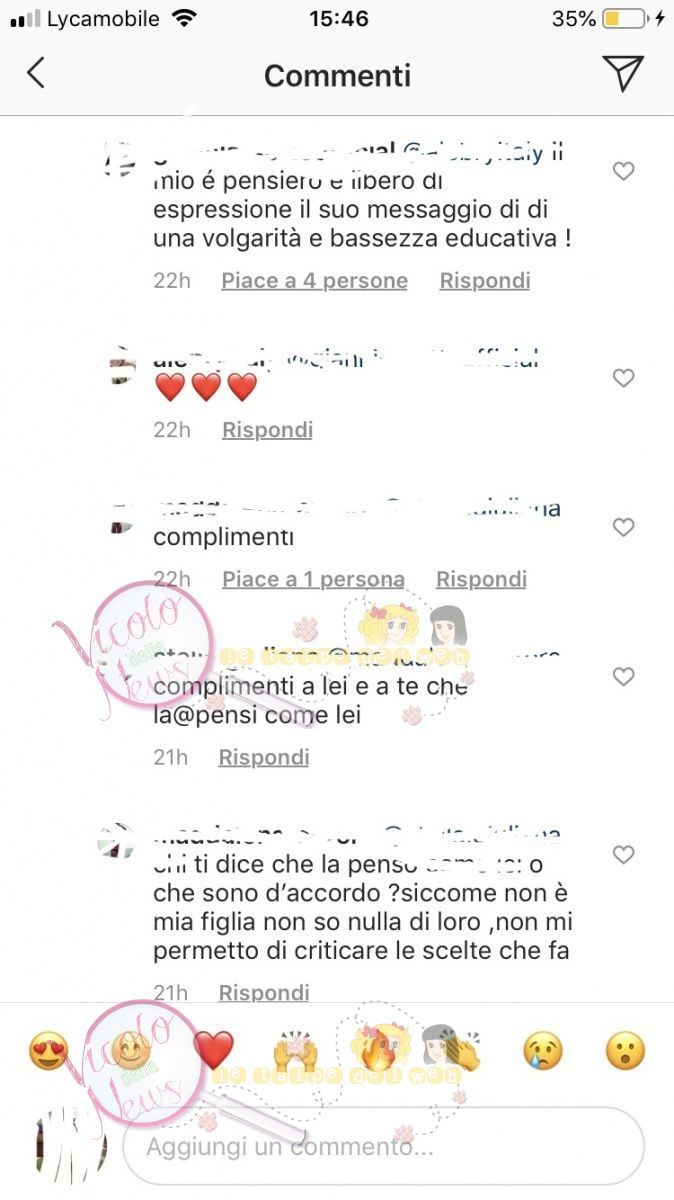
Task: Like the 'non è mia figlia' comment
Action: tap(624, 855)
